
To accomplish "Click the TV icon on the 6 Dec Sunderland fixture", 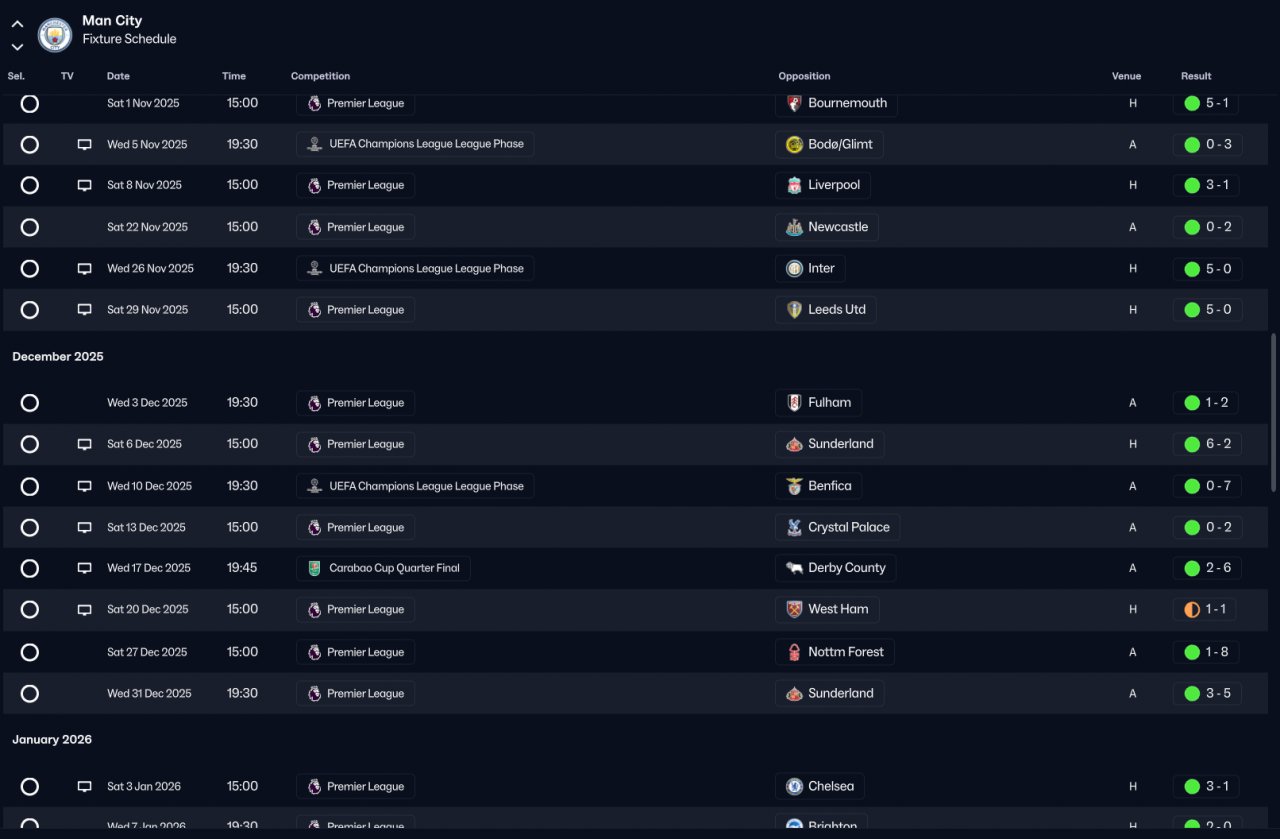I will pyautogui.click(x=85, y=445).
